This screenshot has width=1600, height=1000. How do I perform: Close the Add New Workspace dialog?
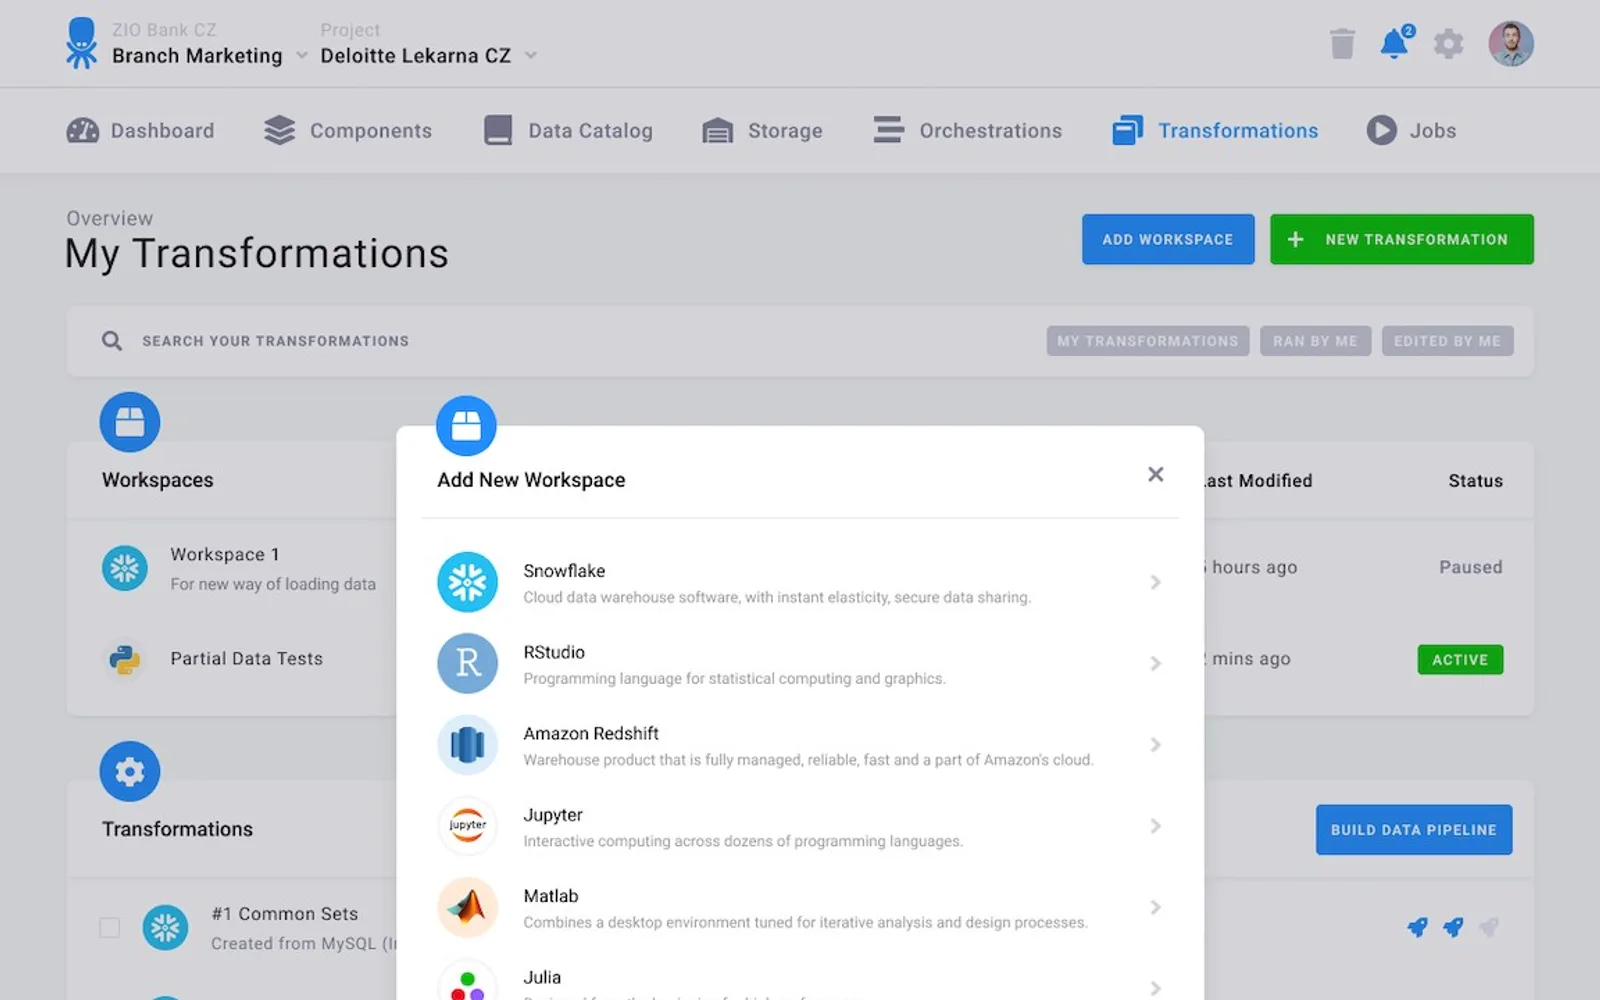[1155, 474]
